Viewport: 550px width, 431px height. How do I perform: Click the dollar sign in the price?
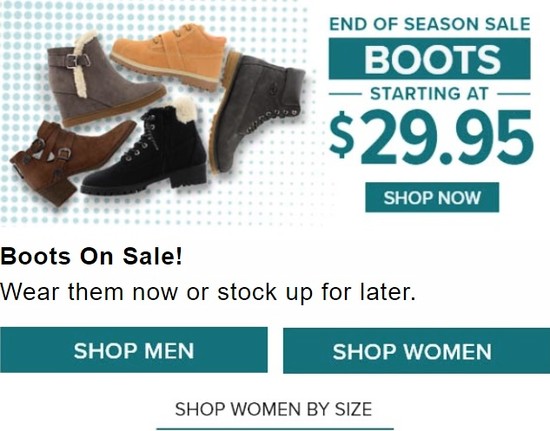click(x=342, y=135)
